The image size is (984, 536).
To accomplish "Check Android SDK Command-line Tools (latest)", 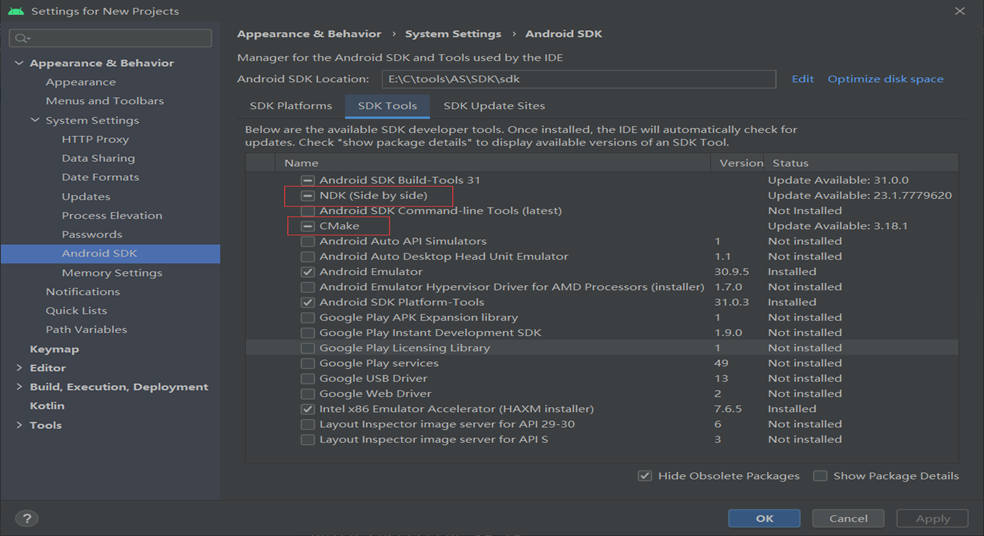I will [308, 211].
